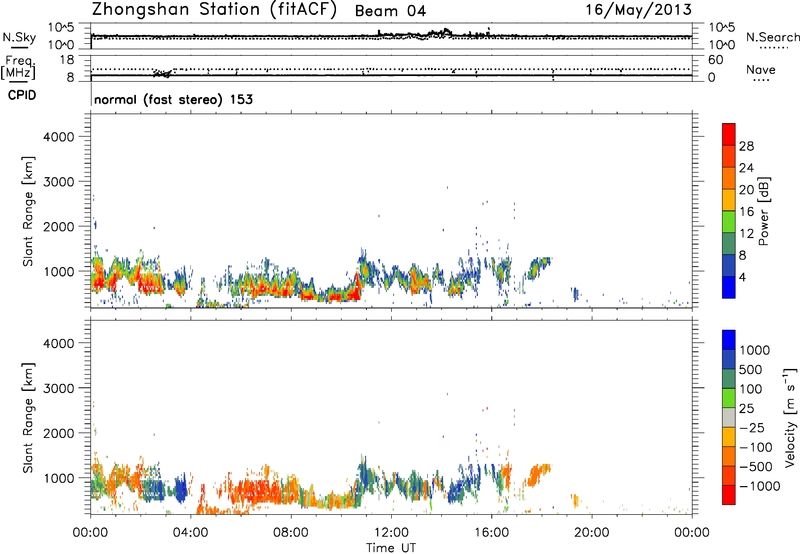This screenshot has height=554, width=800.
Task: Pick the bottom bright blue Power colorbar segment
Action: click(729, 287)
